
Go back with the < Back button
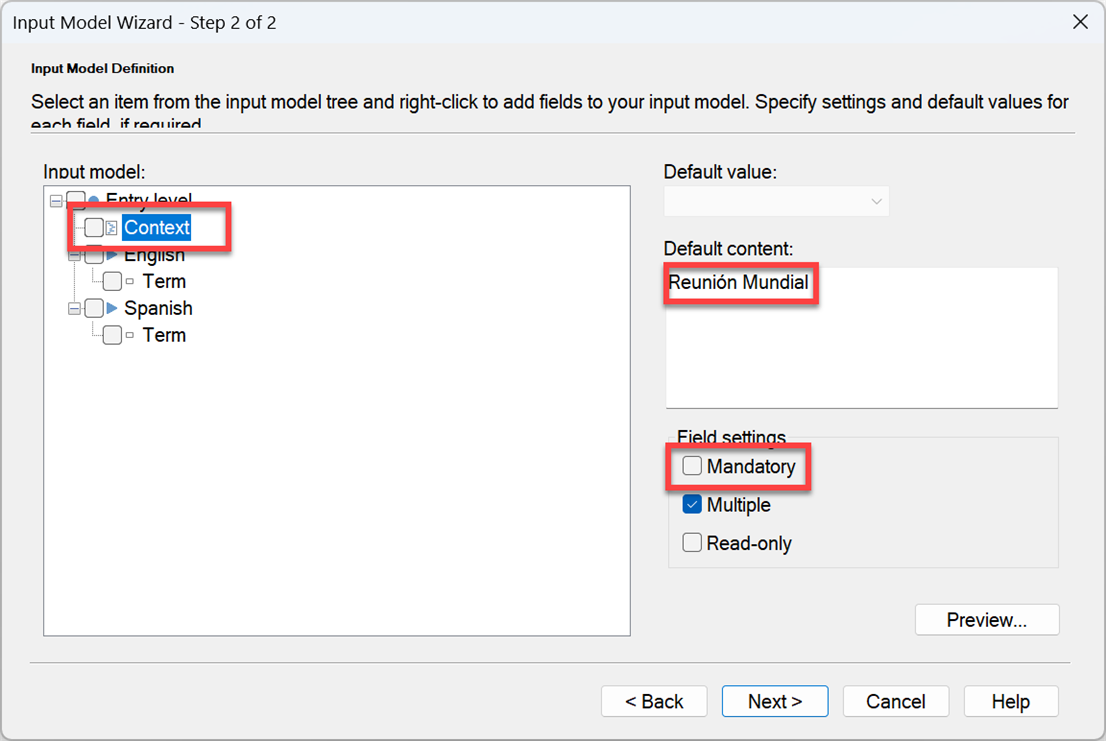pyautogui.click(x=654, y=702)
